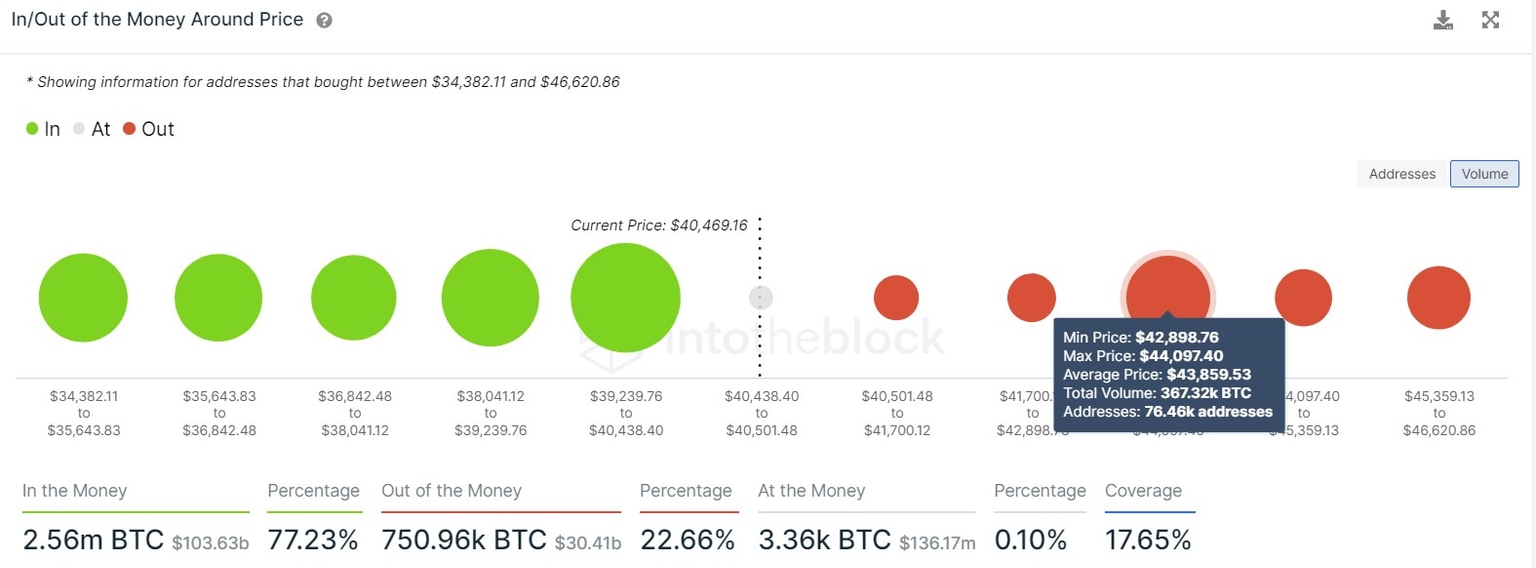1536x568 pixels.
Task: Click the Coverage summary heading
Action: click(x=1143, y=491)
